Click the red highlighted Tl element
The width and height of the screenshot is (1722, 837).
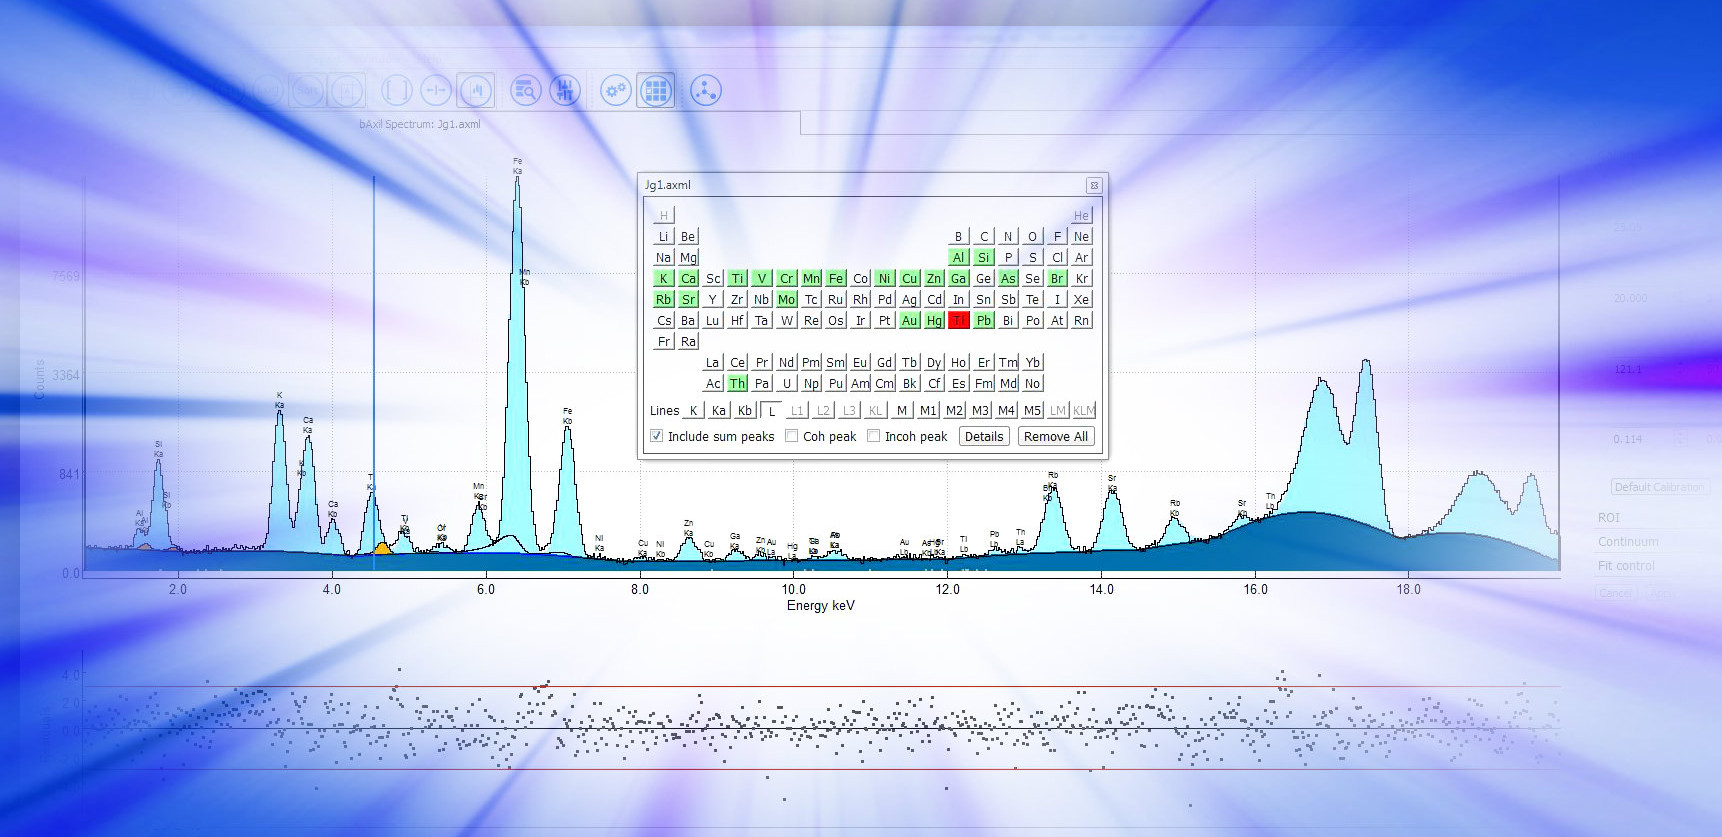(x=959, y=320)
